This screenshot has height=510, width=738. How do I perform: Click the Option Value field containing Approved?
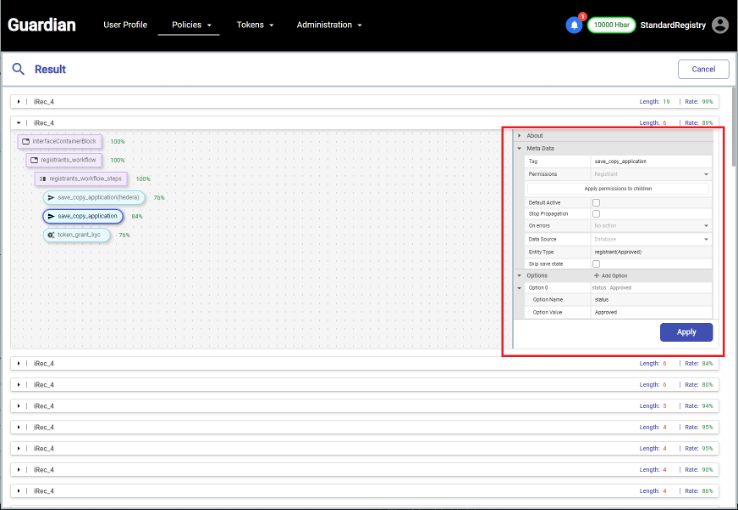pos(650,313)
